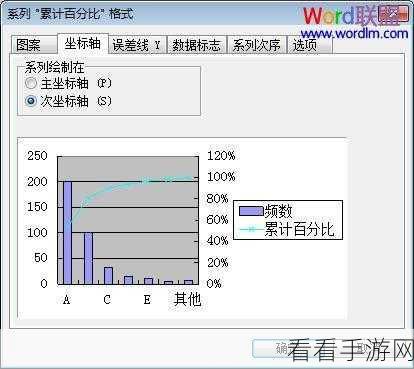Open the 误差线 Y tab
This screenshot has height=369, width=414.
tap(137, 45)
